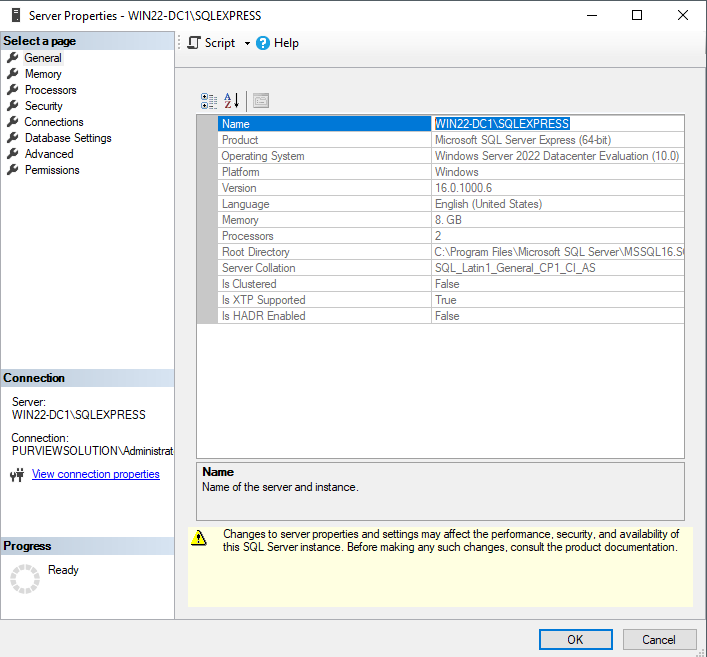Viewport: 707px width, 657px height.
Task: Click the Categorized view icon
Action: 209,101
